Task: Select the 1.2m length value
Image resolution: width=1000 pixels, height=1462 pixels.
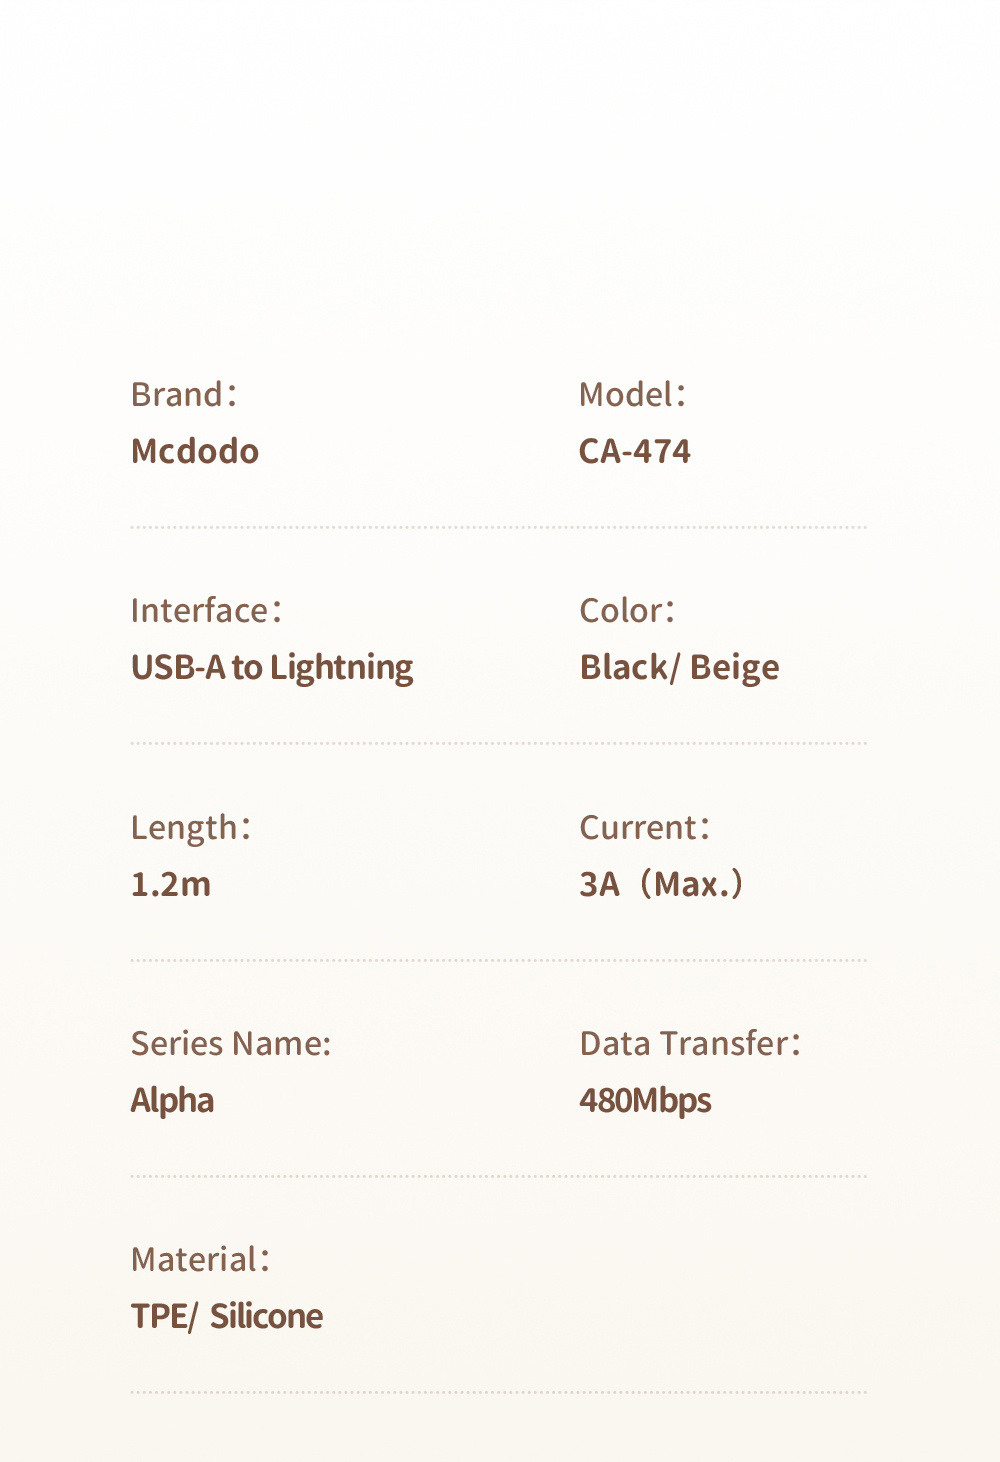Action: click(x=171, y=884)
